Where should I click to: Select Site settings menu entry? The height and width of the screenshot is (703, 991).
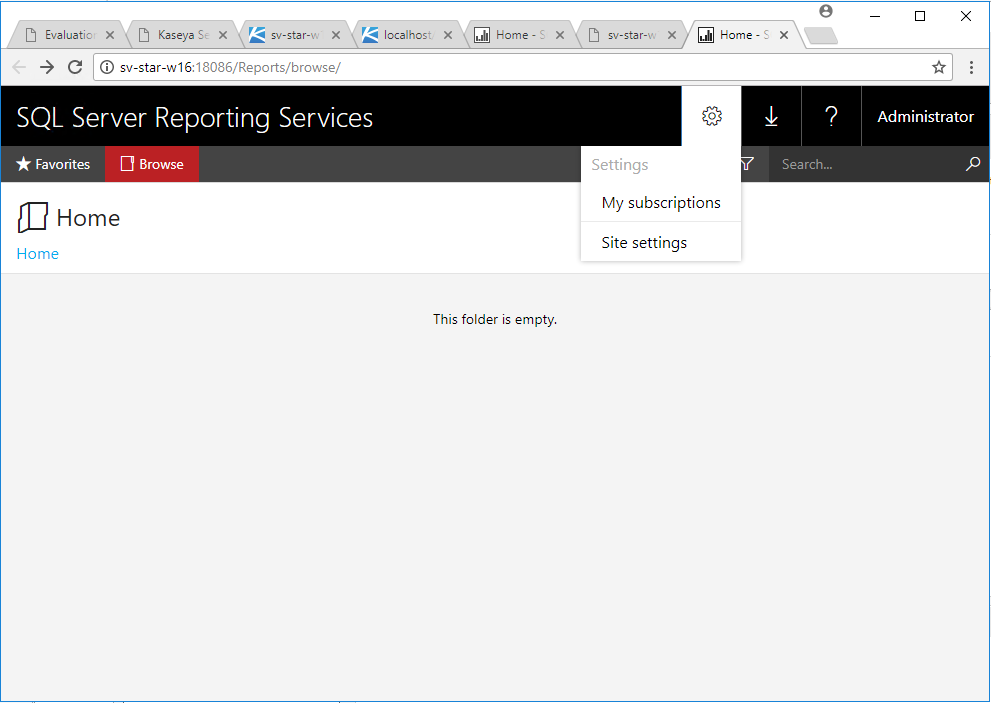(661, 242)
